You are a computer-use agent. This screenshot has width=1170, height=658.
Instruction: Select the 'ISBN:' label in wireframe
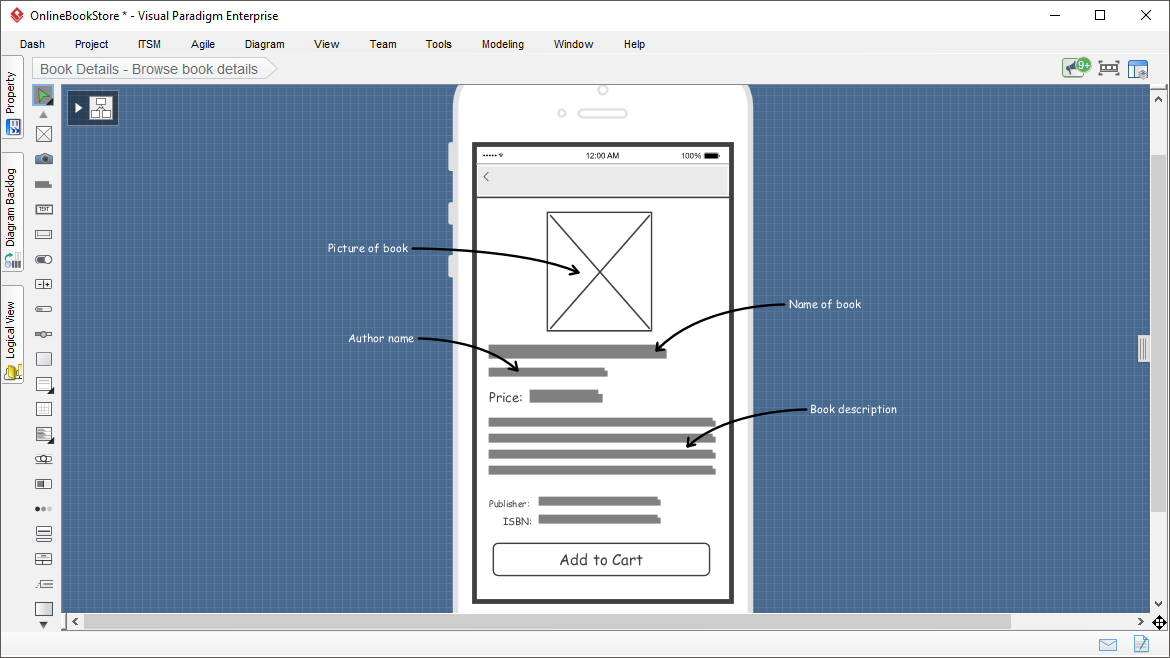[517, 521]
